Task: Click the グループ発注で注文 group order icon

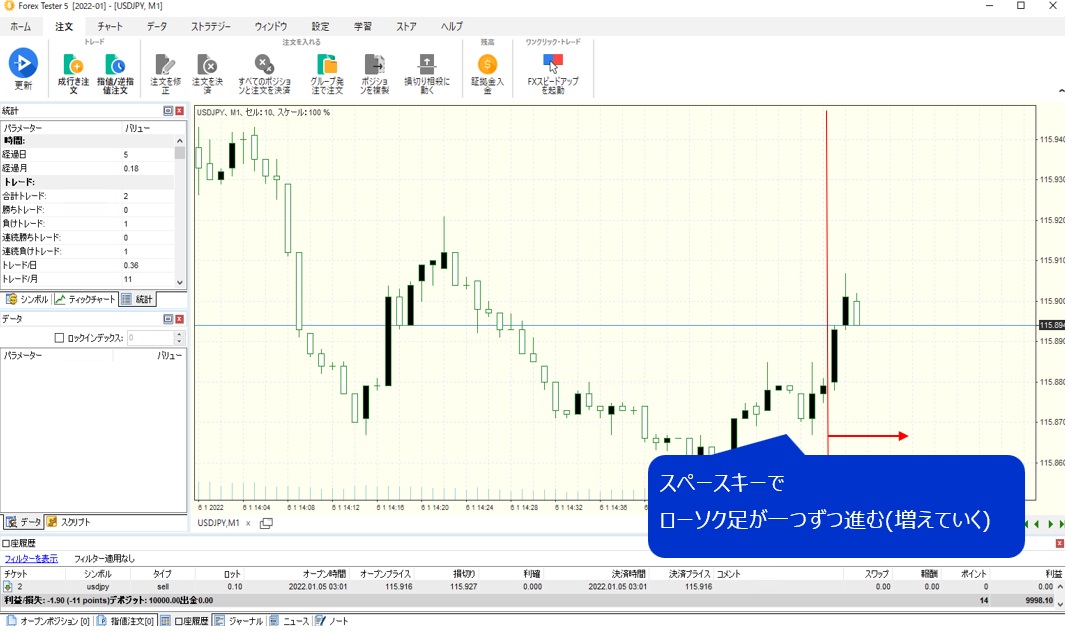Action: [326, 67]
